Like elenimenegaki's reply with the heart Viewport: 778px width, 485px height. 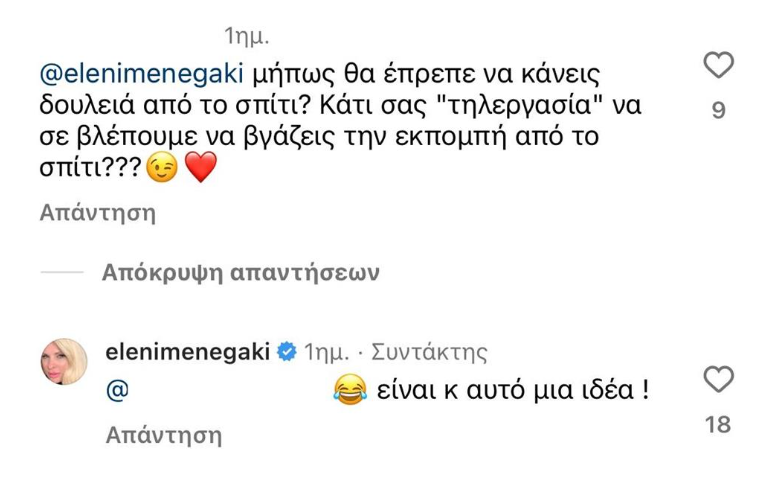(x=719, y=381)
